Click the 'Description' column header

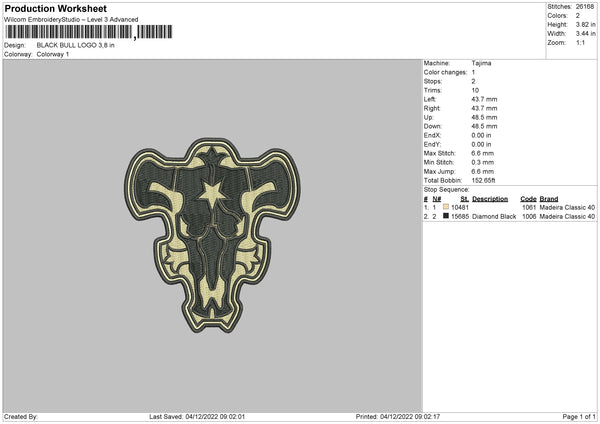tap(490, 199)
